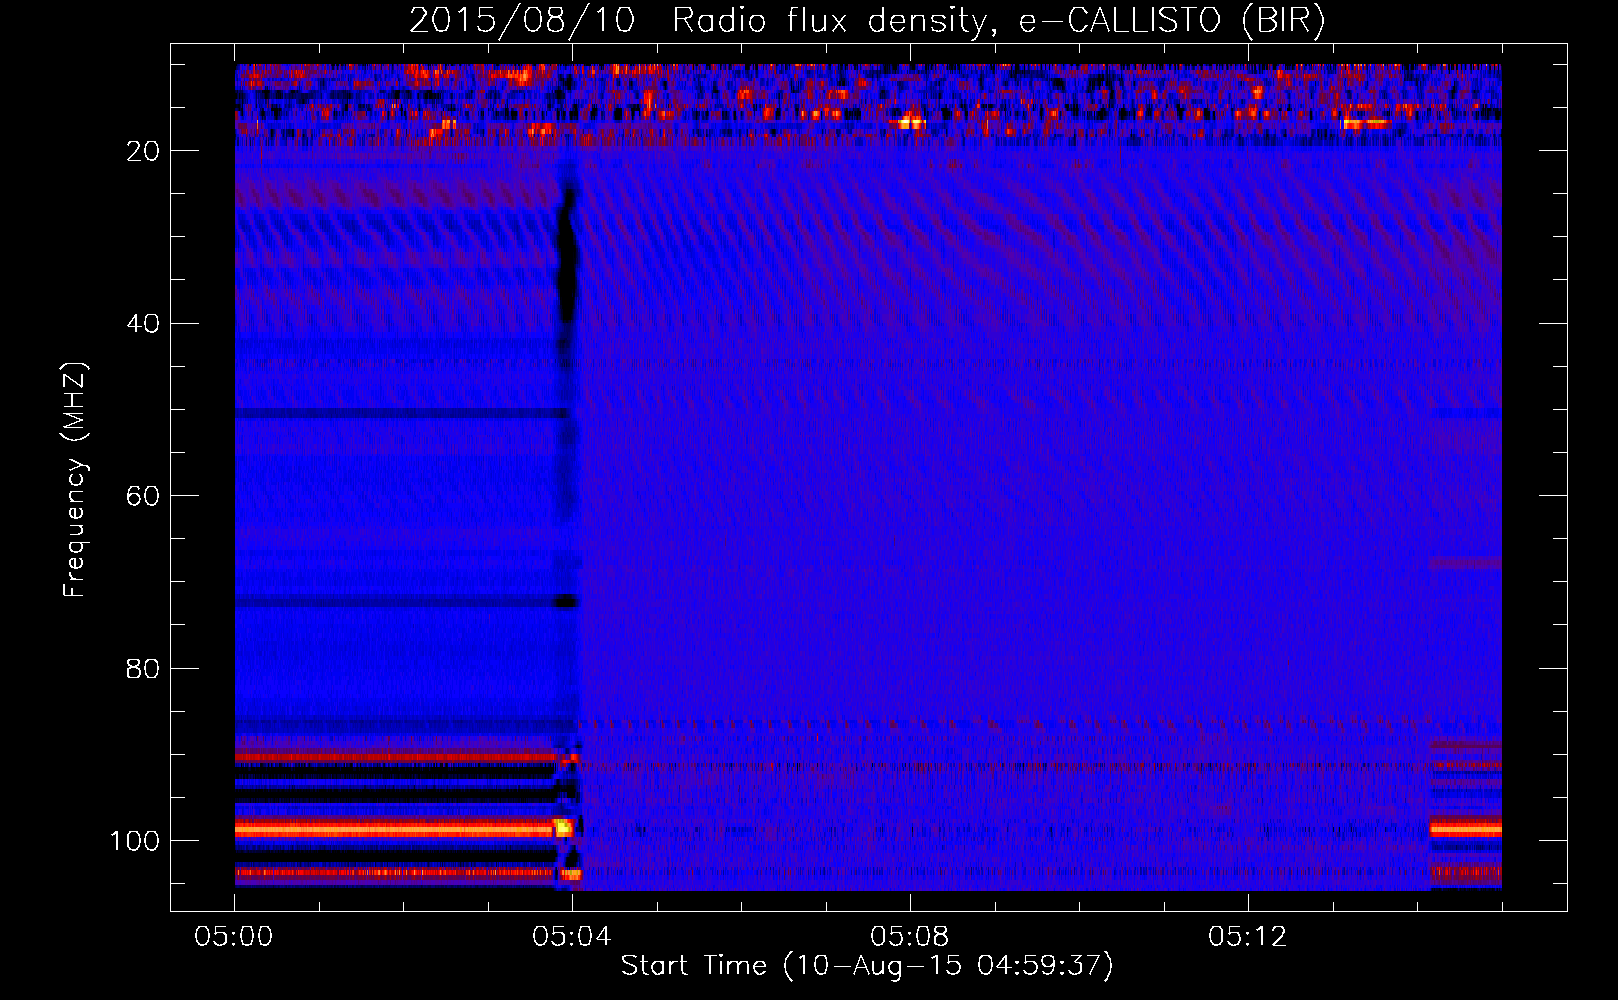This screenshot has height=1000, width=1618.
Task: Click the 40 MHz frequency tick label
Action: [144, 323]
